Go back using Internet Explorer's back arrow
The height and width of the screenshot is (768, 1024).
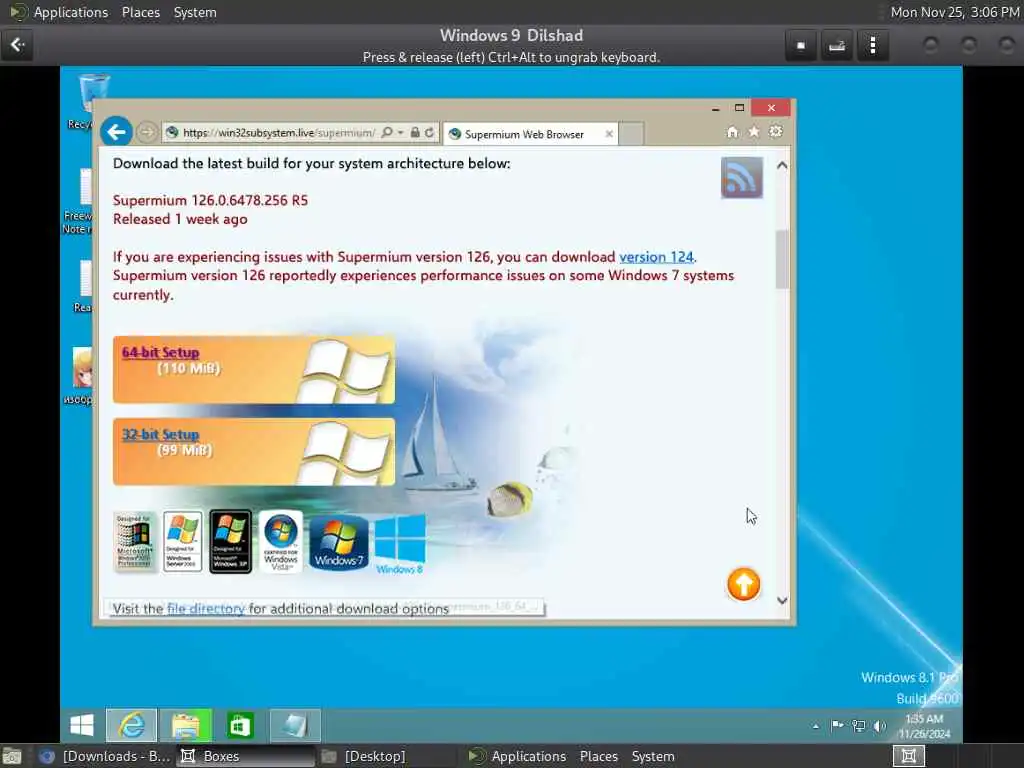tap(116, 133)
